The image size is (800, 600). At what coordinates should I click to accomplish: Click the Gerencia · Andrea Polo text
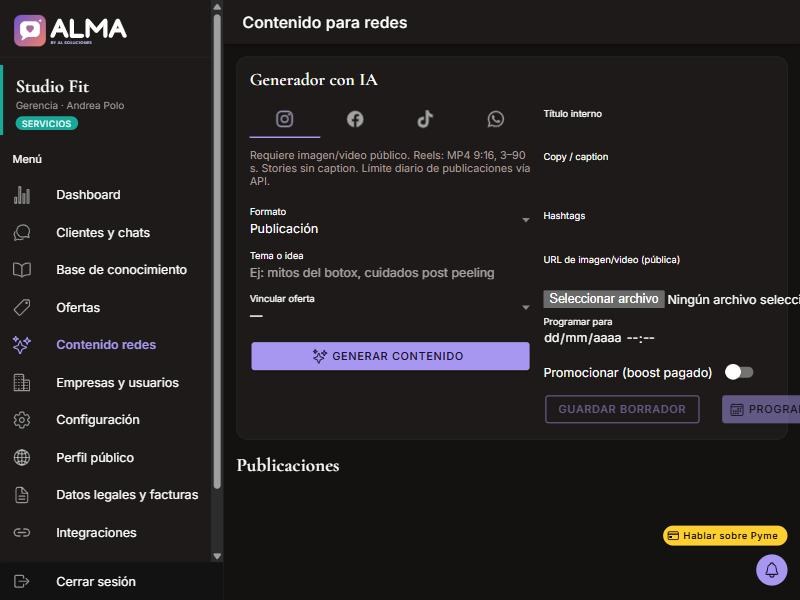70,106
